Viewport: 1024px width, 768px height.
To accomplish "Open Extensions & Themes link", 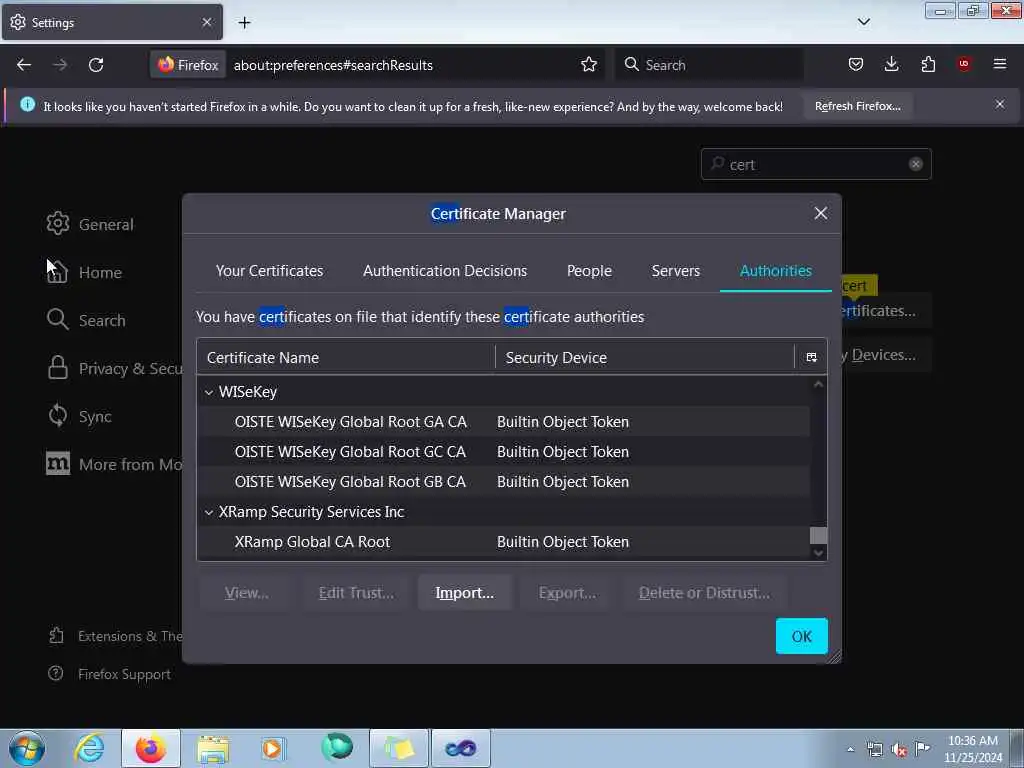I will [116, 636].
